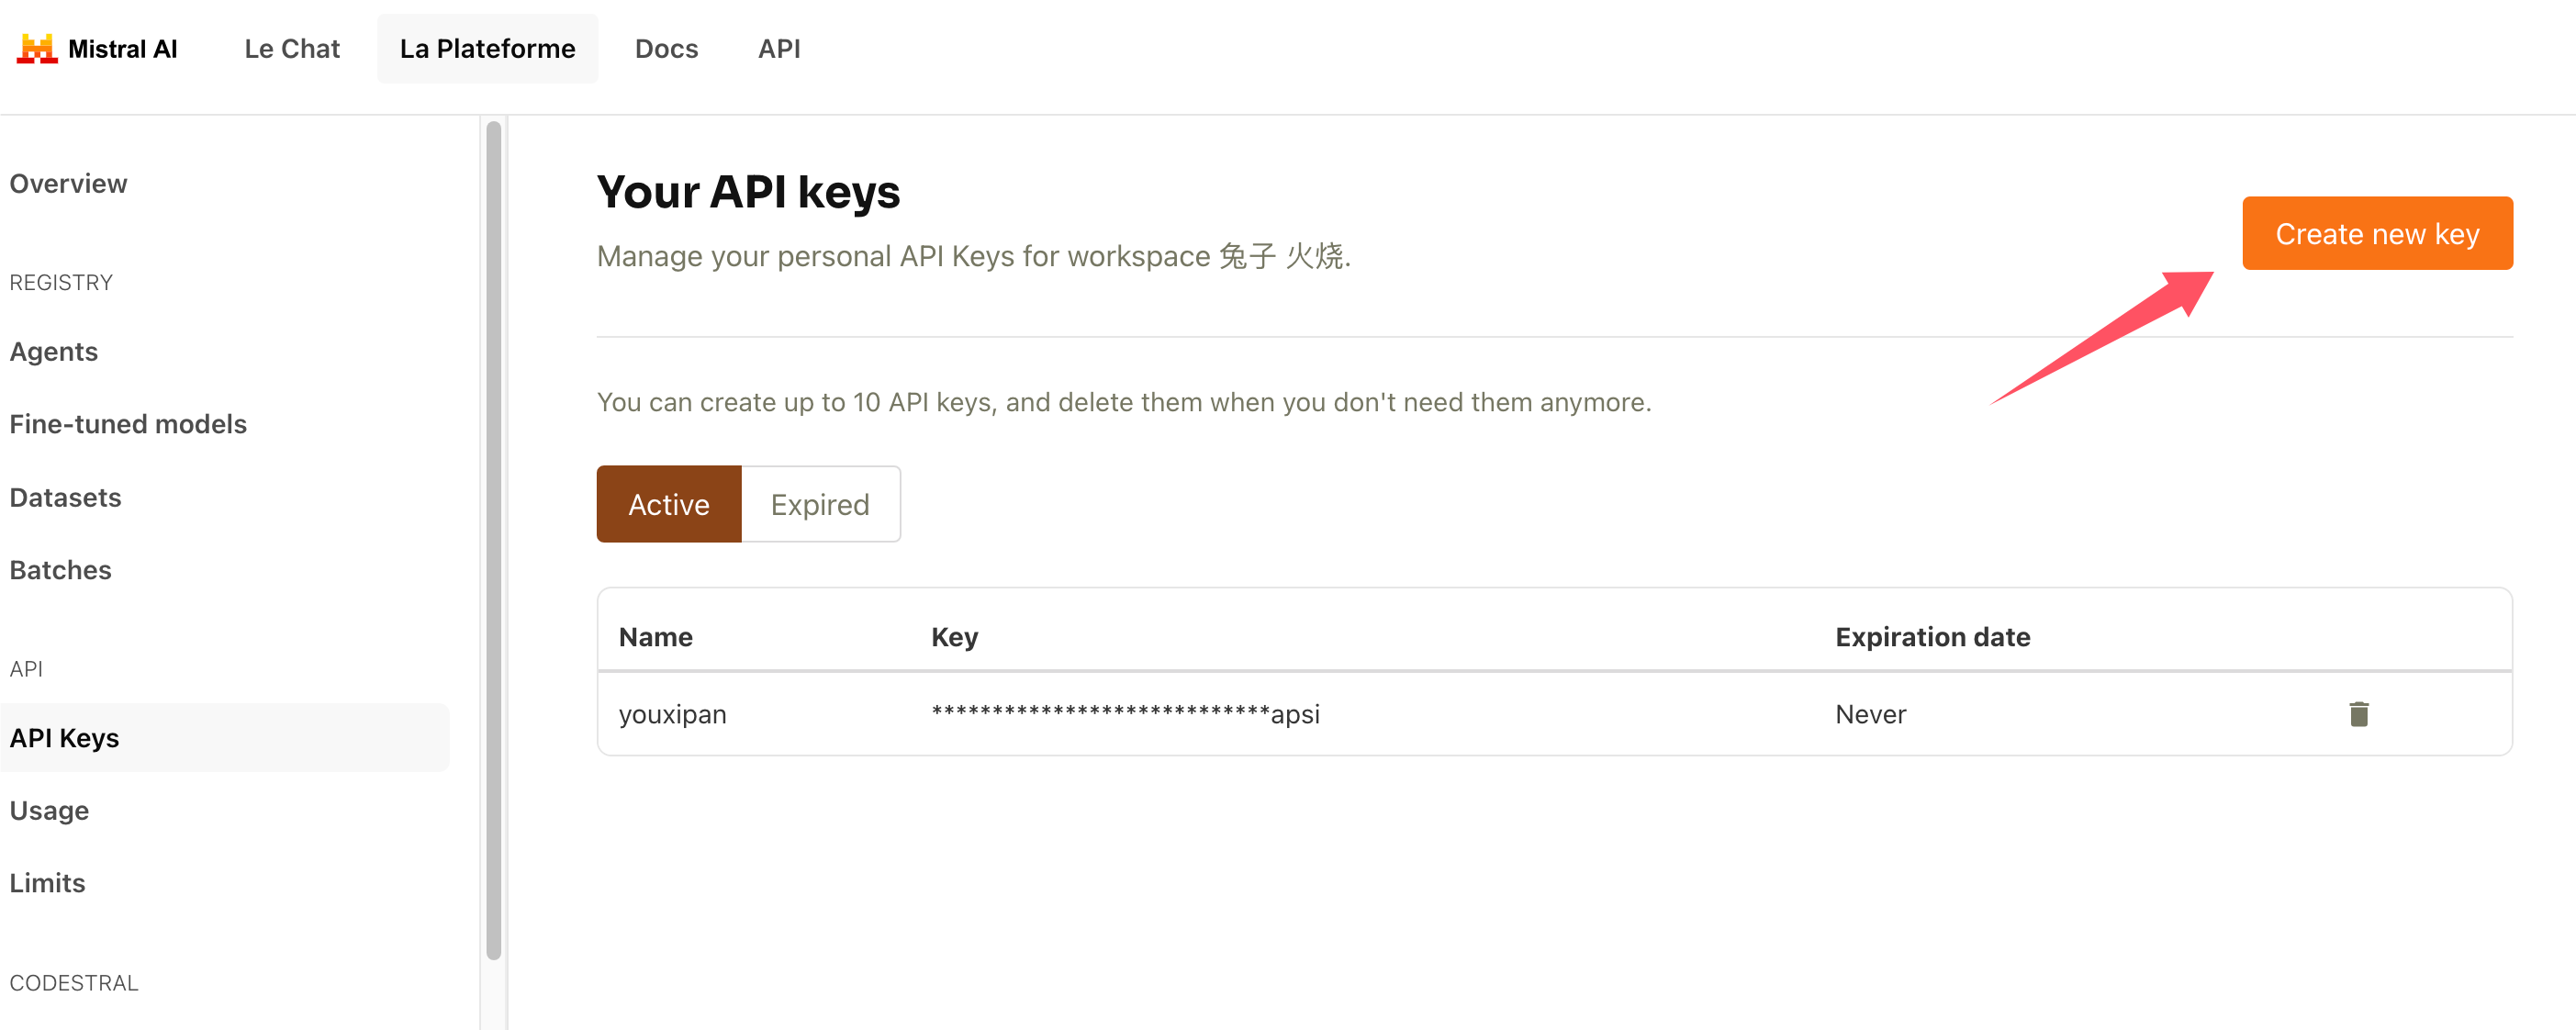Go to the API top navigation item
The width and height of the screenshot is (2576, 1030).
click(x=779, y=49)
